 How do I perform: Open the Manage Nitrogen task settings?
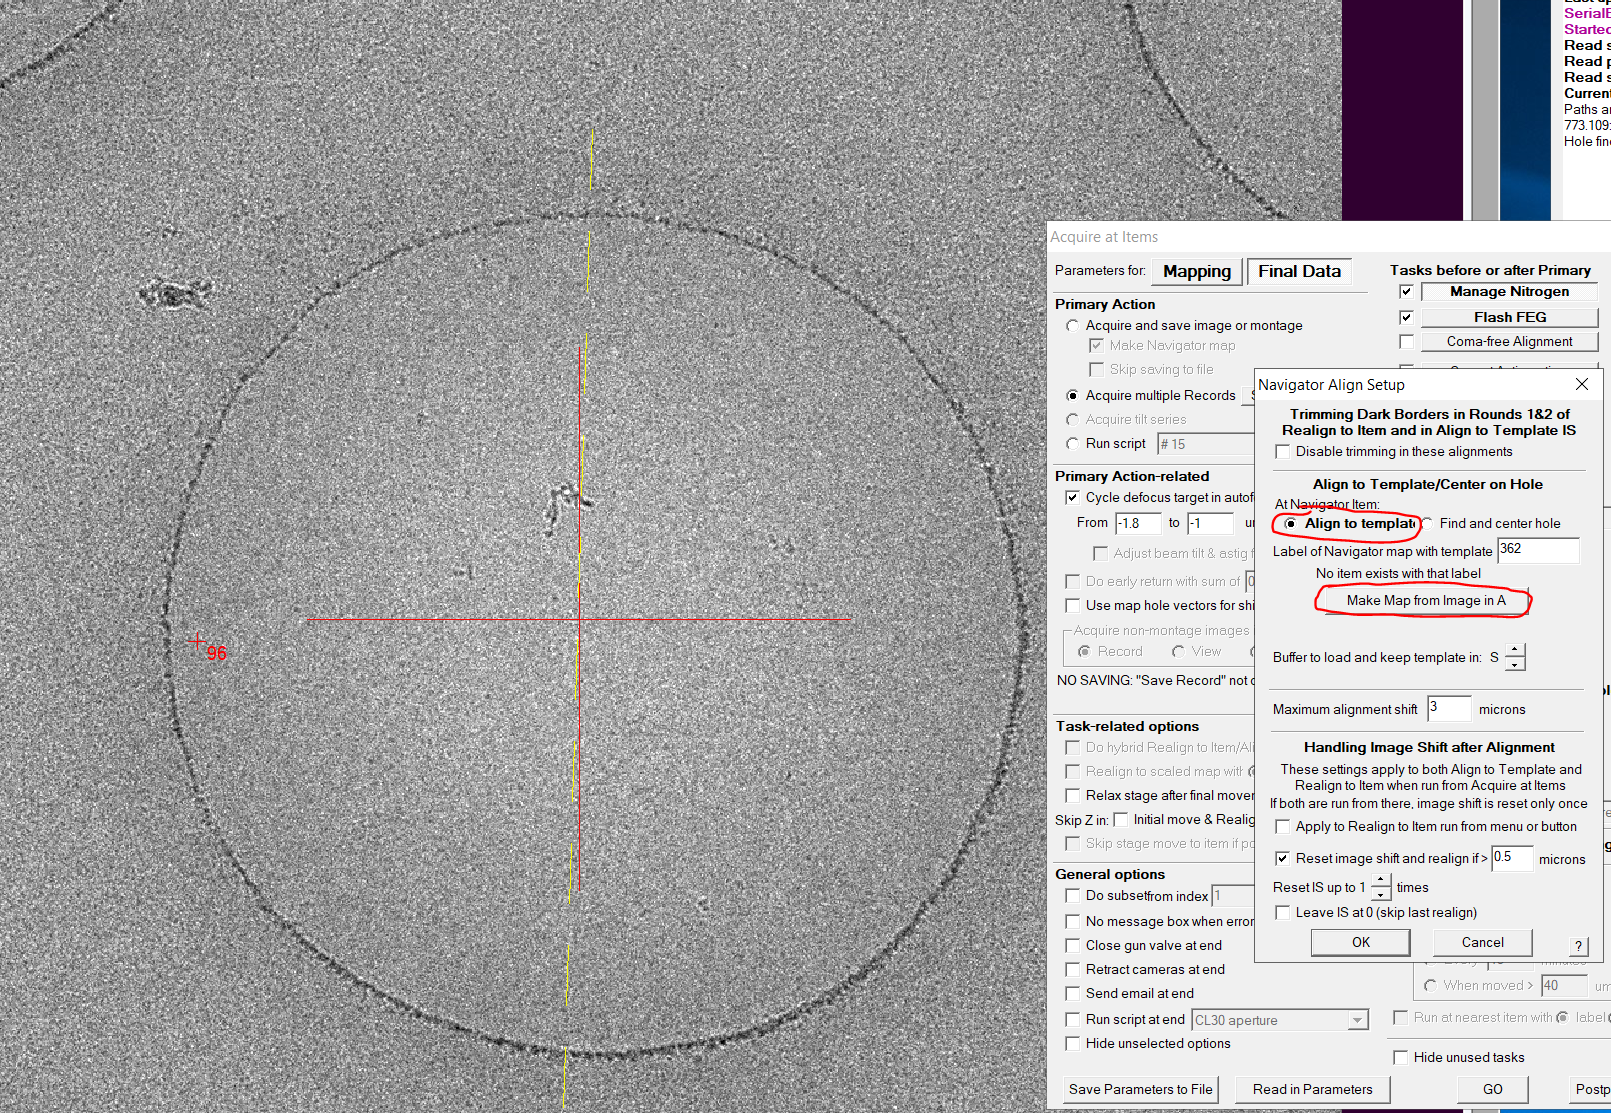point(1509,292)
